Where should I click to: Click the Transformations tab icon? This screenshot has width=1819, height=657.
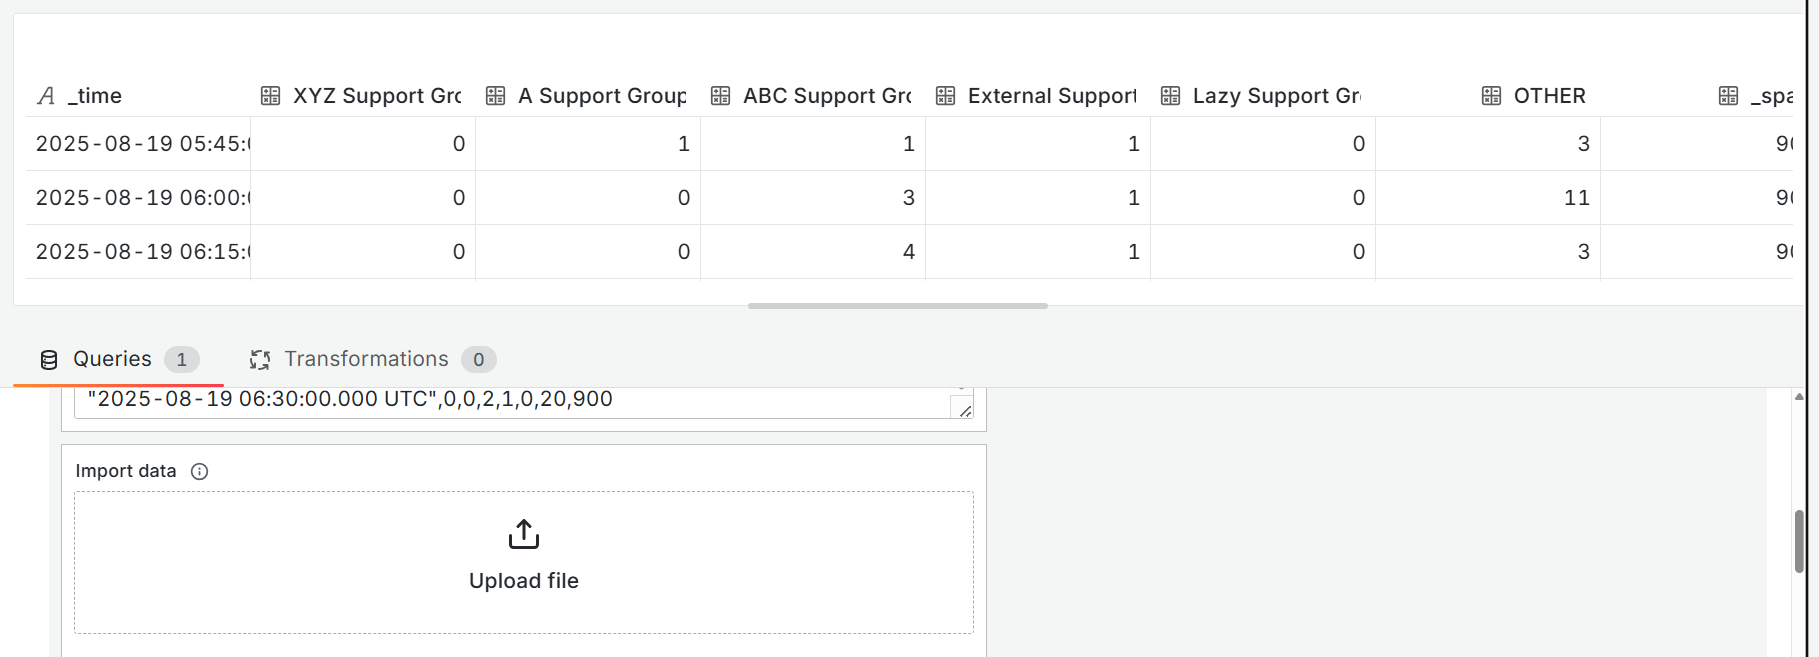pos(260,360)
